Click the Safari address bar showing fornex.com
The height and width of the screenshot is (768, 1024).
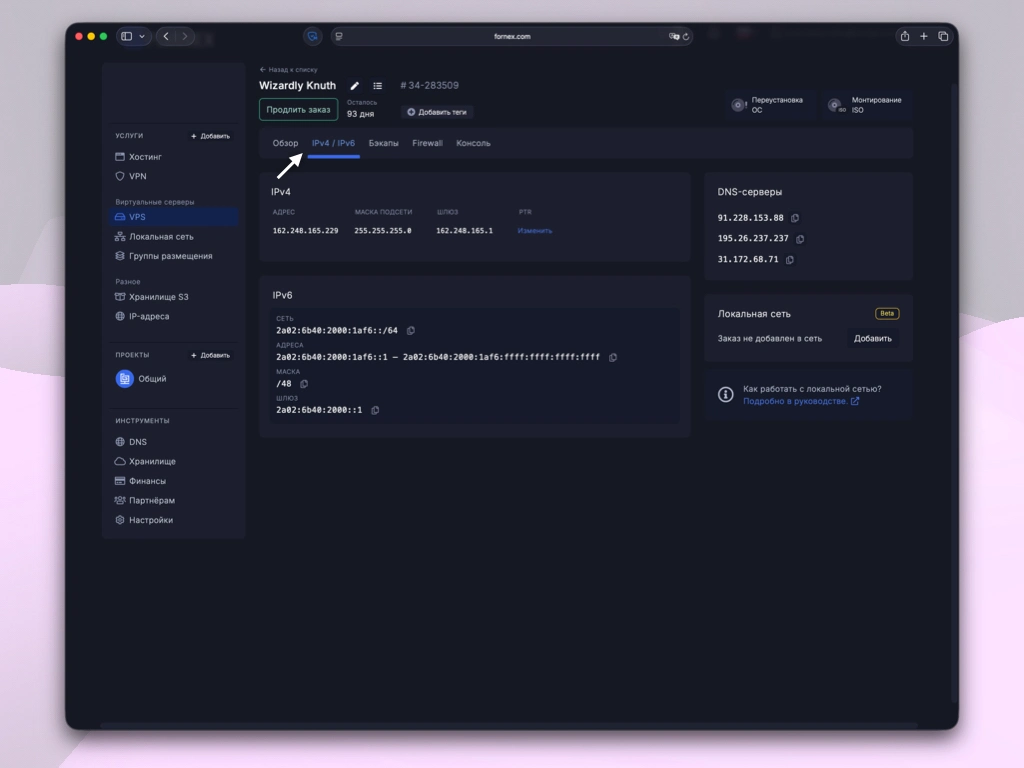[x=511, y=36]
